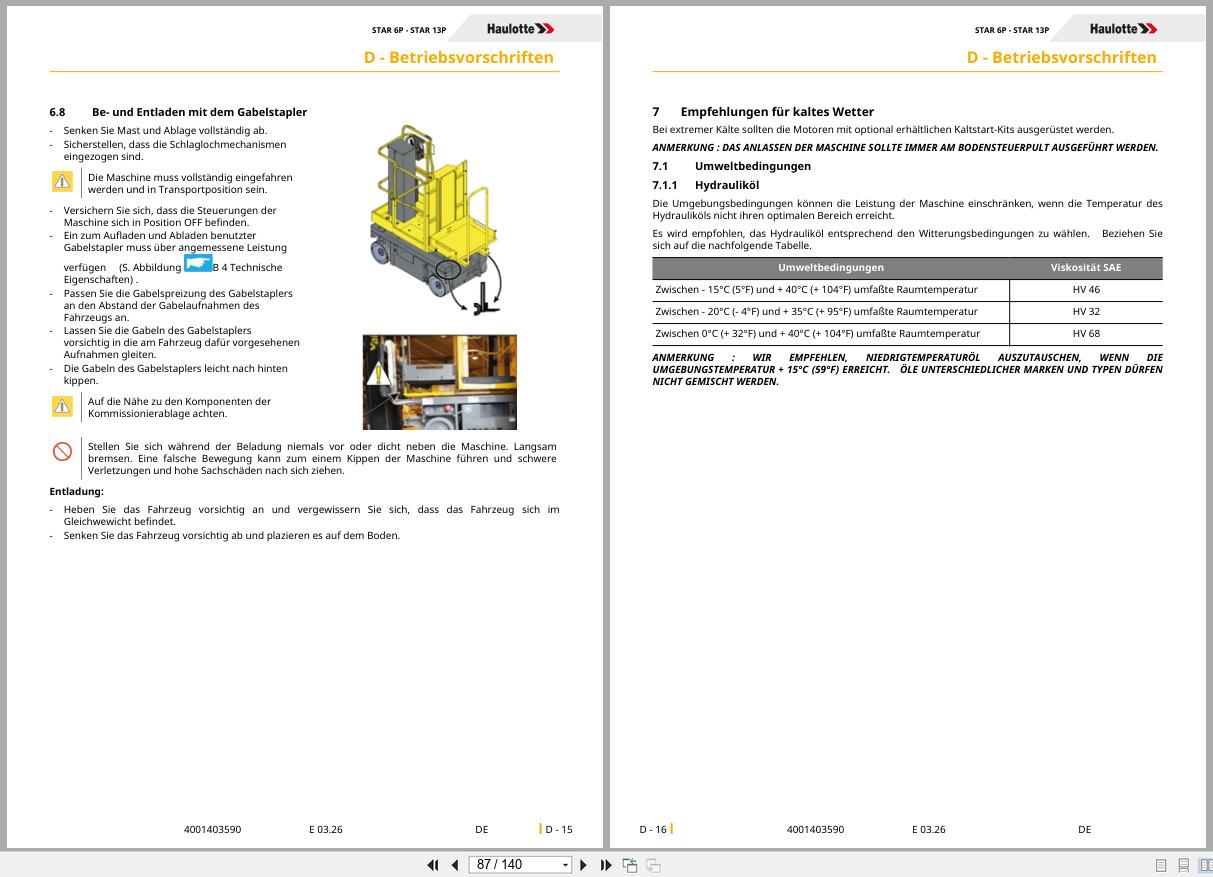
Task: Click 'DE' language code in left page footer
Action: [482, 829]
